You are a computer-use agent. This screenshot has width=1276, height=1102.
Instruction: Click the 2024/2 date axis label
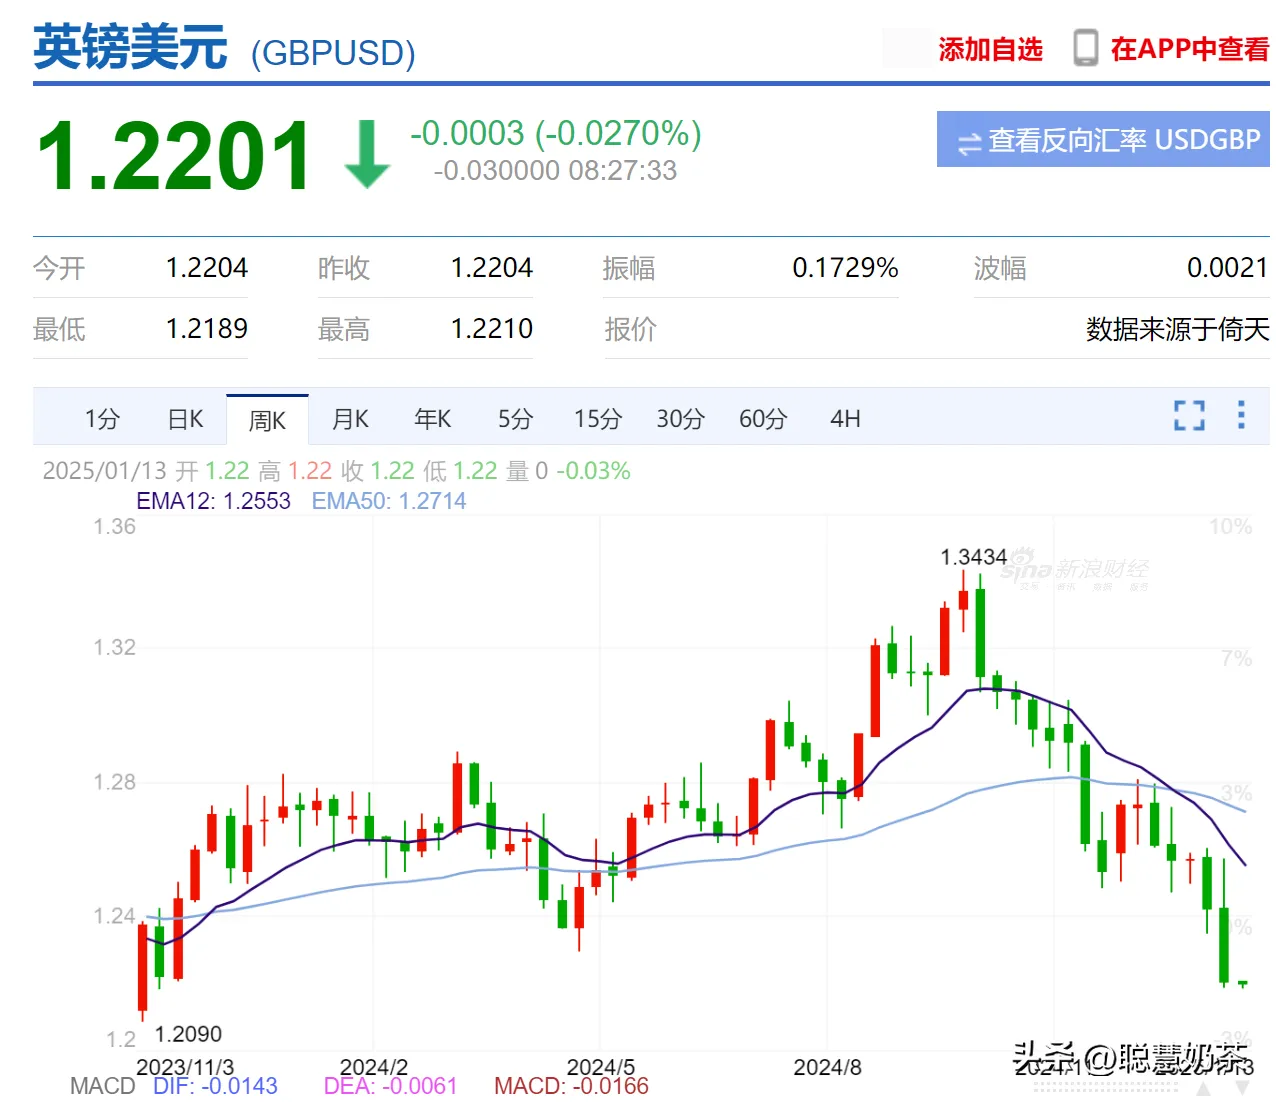(374, 1067)
